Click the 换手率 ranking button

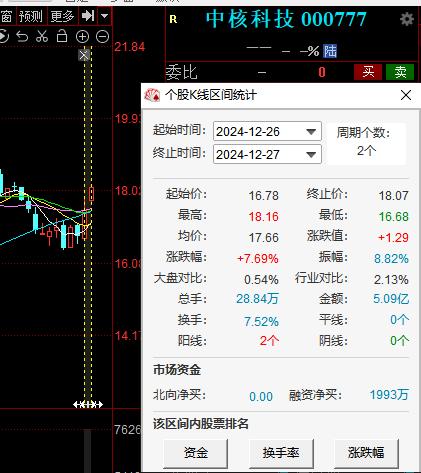[281, 453]
